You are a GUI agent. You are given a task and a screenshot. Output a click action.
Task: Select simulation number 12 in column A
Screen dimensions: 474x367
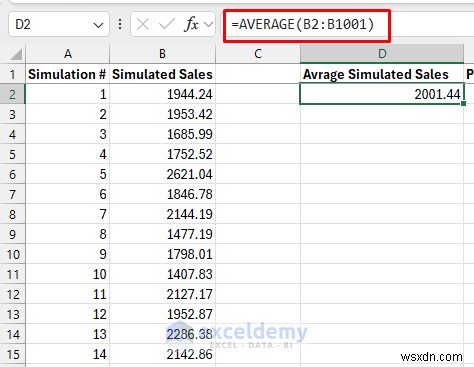tap(68, 314)
